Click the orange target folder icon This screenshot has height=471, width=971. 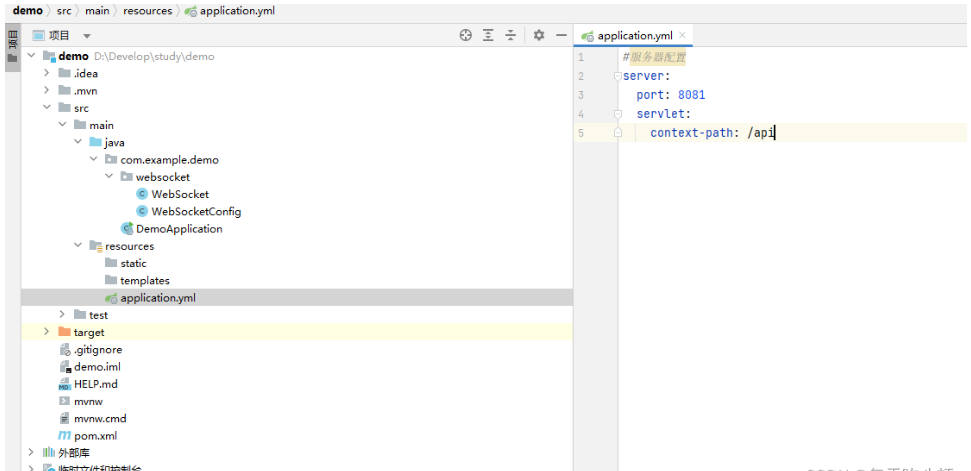[64, 332]
